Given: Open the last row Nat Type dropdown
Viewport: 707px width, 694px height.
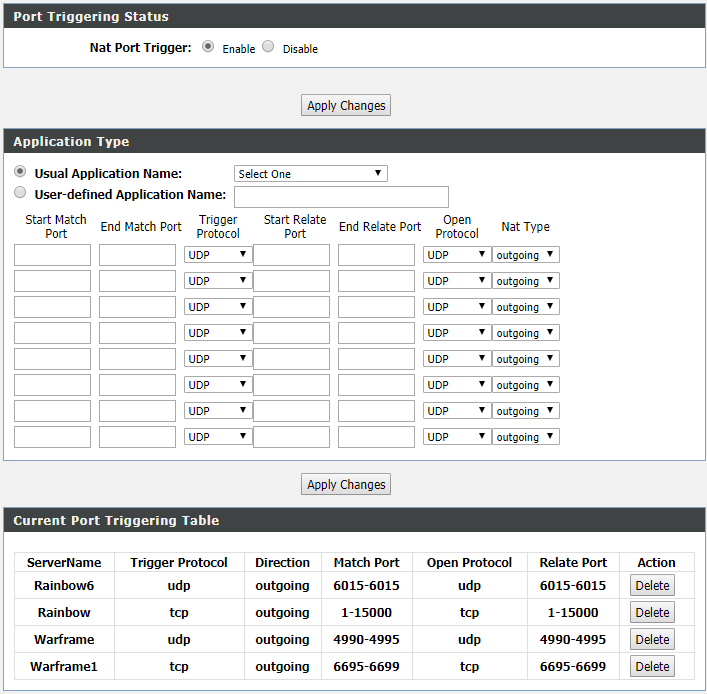Looking at the screenshot, I should (x=526, y=437).
